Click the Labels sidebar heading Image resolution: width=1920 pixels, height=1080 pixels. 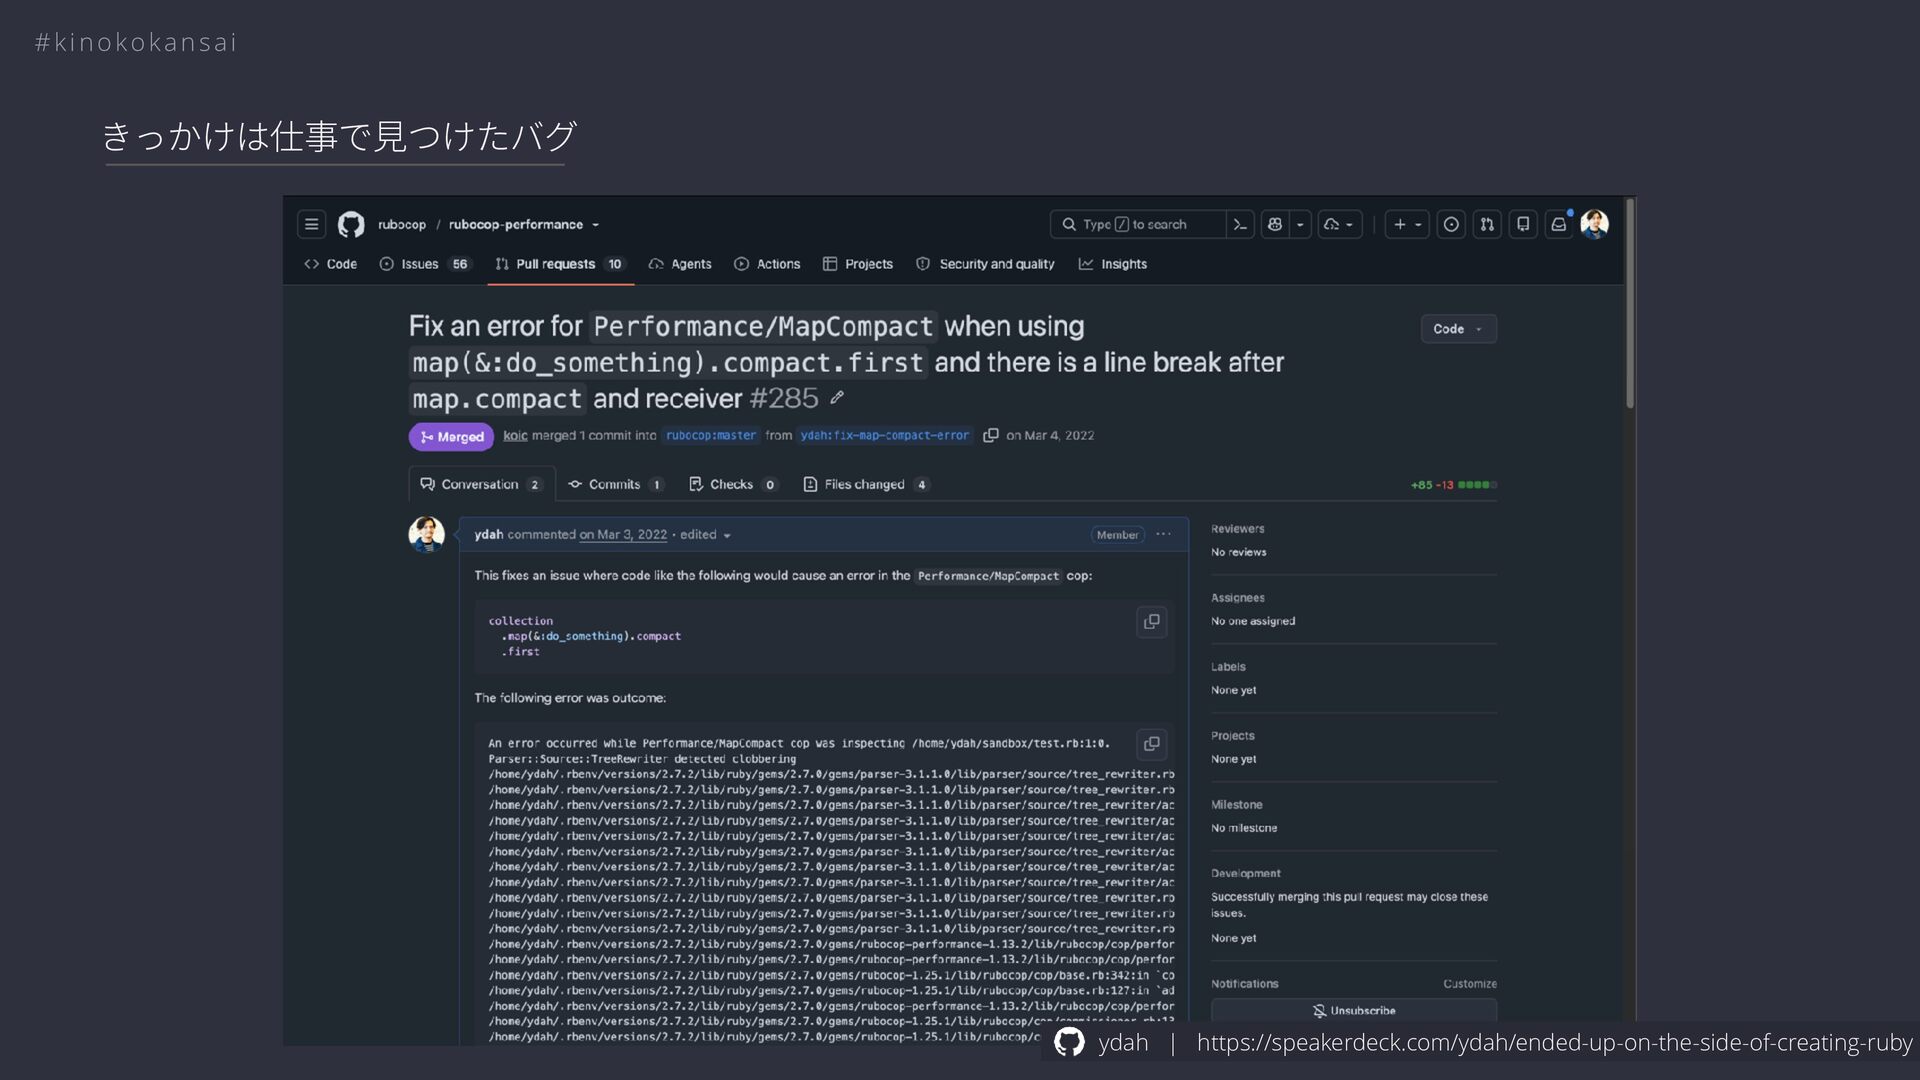click(x=1228, y=667)
